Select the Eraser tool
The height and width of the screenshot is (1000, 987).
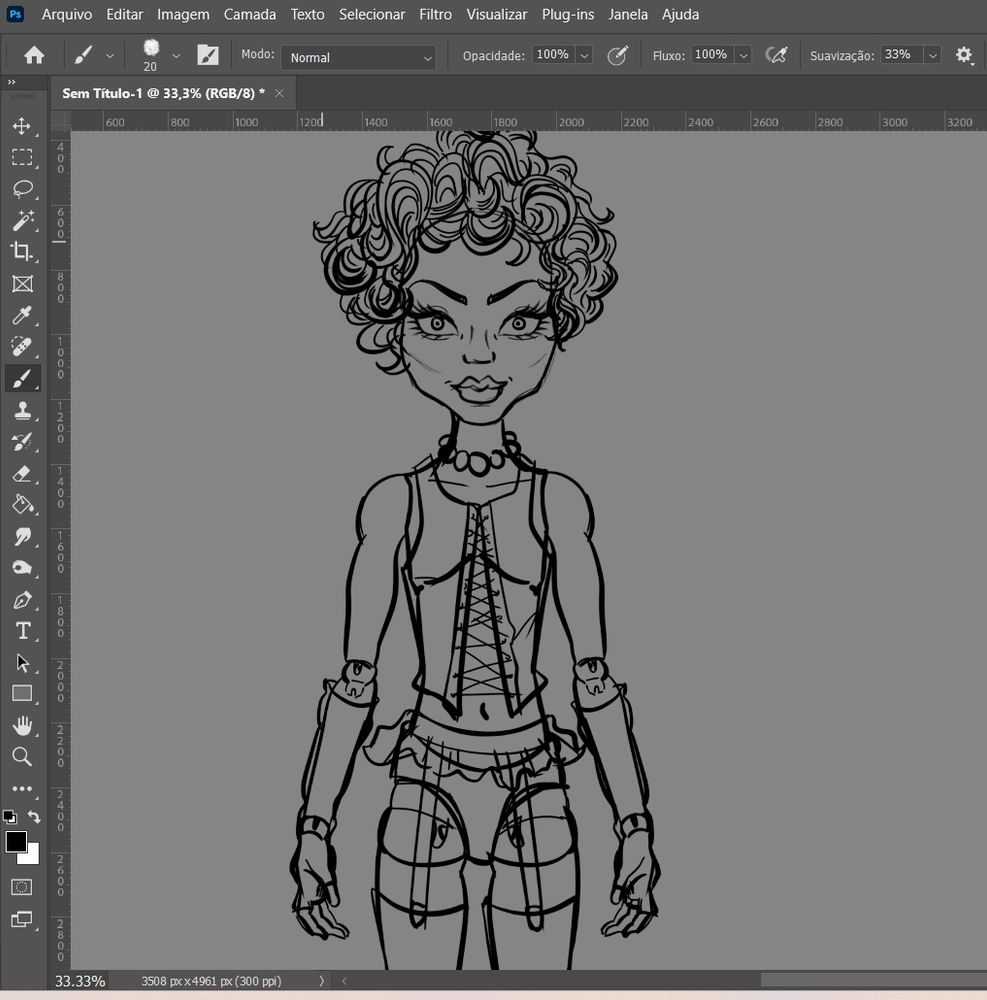(22, 473)
